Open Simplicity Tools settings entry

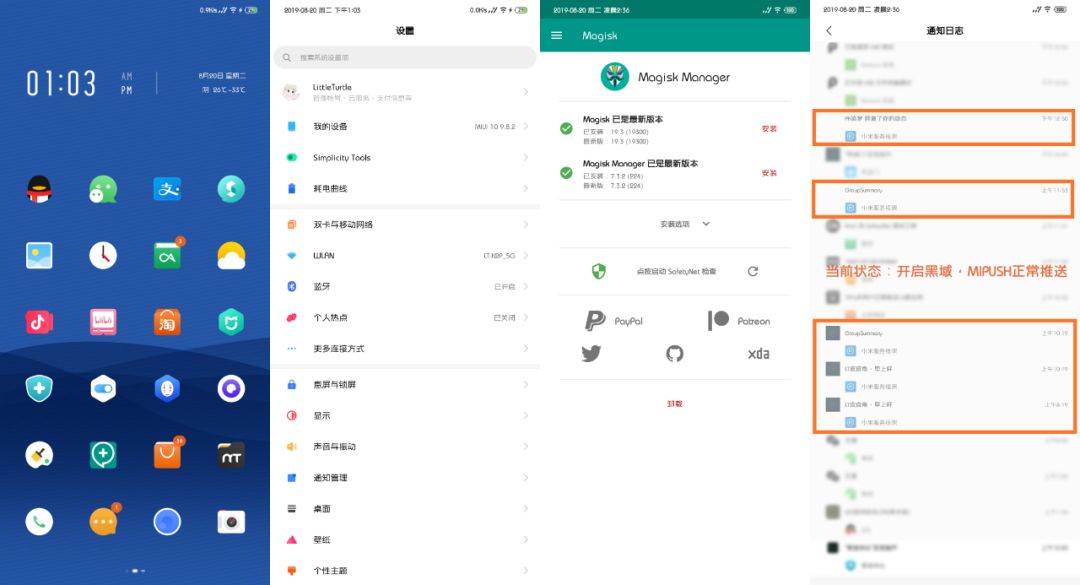405,157
